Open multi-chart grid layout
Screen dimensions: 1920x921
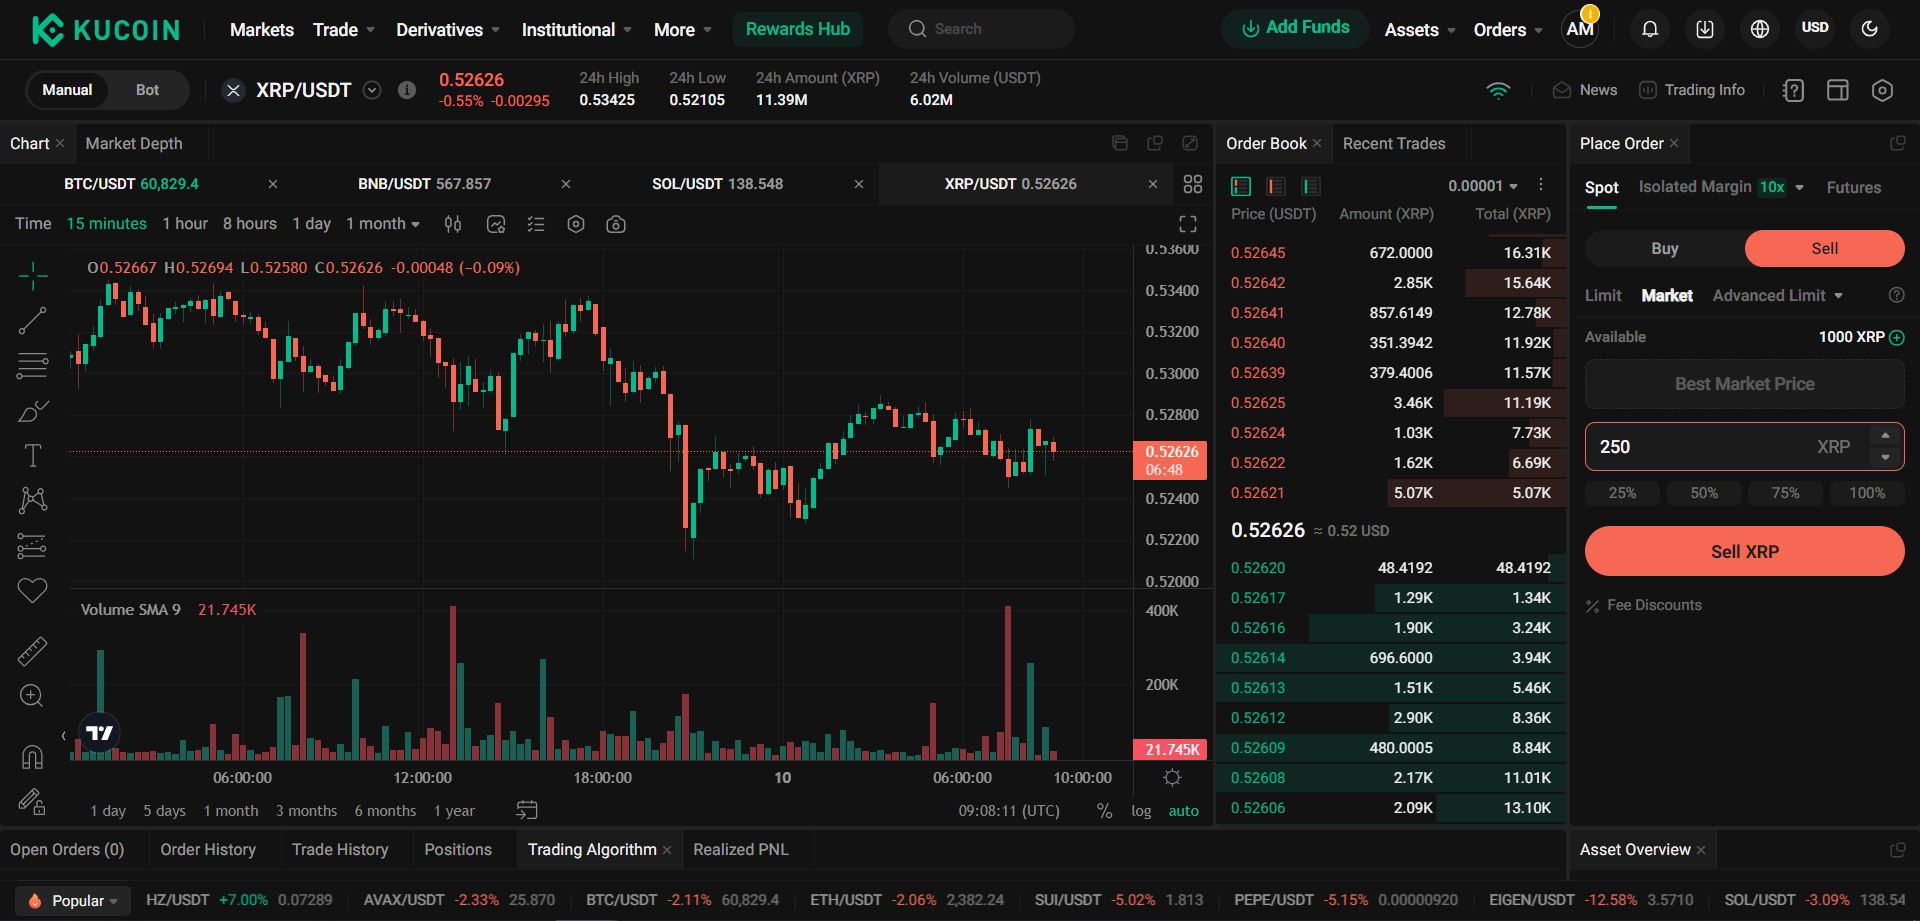click(1193, 184)
